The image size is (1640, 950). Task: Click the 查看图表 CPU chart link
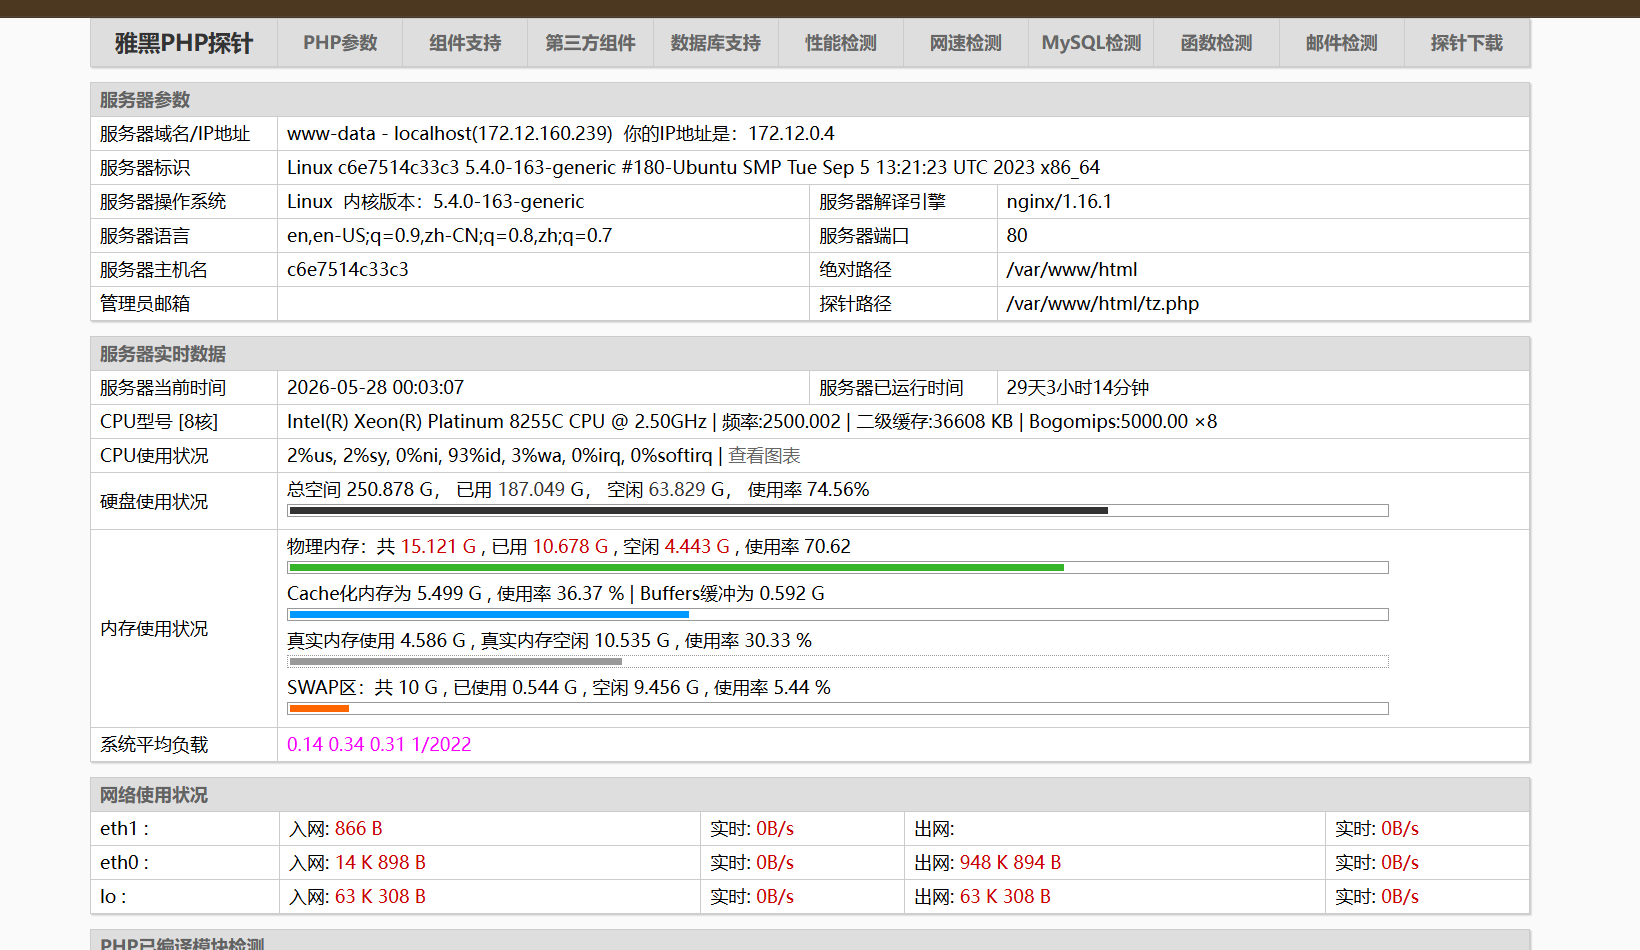[764, 455]
